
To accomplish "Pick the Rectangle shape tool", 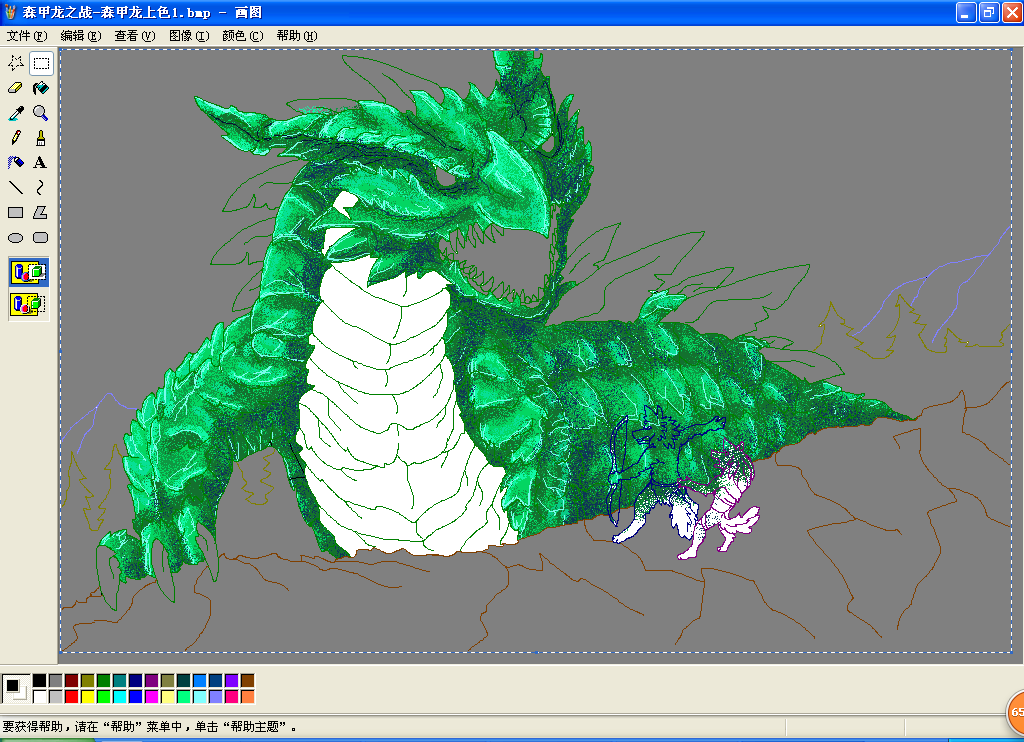I will (x=16, y=212).
